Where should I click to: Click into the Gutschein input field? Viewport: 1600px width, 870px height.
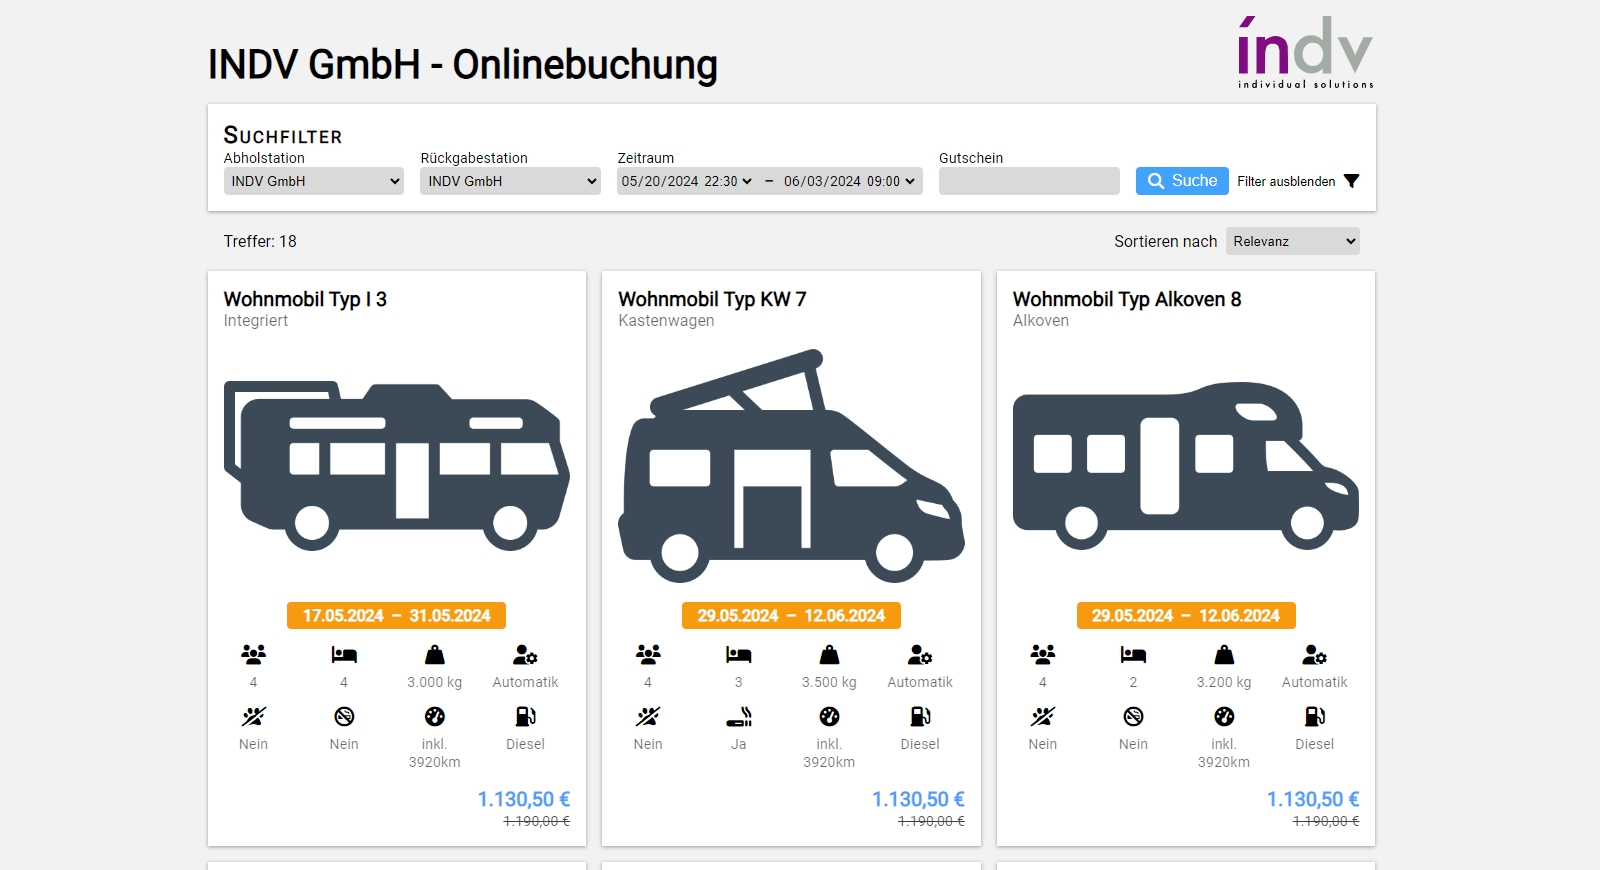click(x=1029, y=181)
